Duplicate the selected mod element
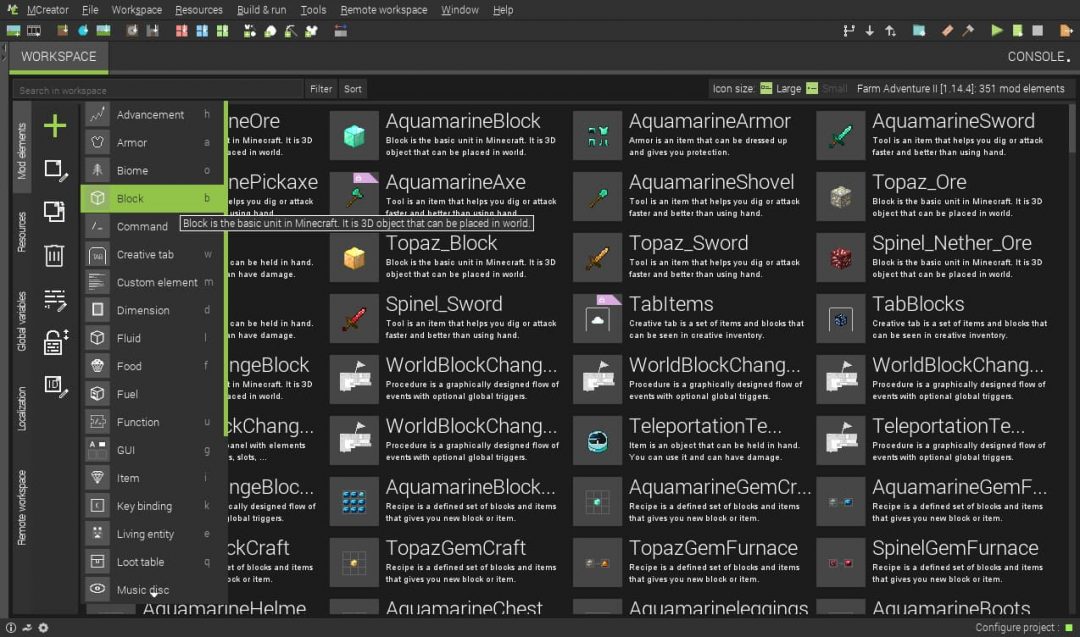 [55, 212]
